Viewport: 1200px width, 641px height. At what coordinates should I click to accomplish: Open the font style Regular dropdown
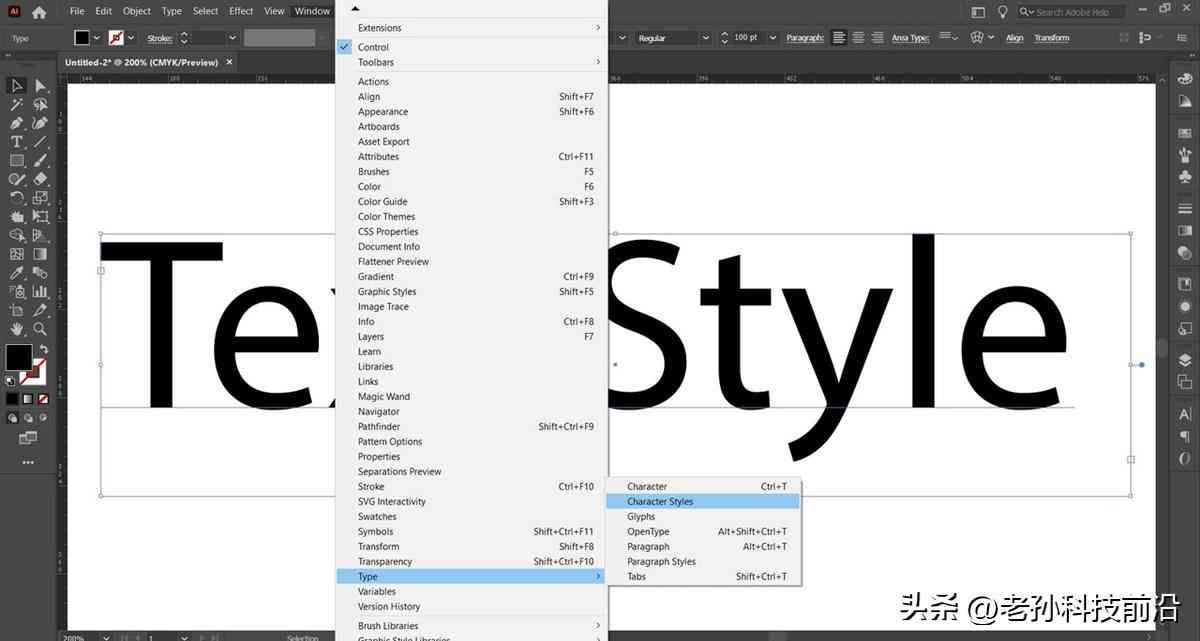[706, 38]
